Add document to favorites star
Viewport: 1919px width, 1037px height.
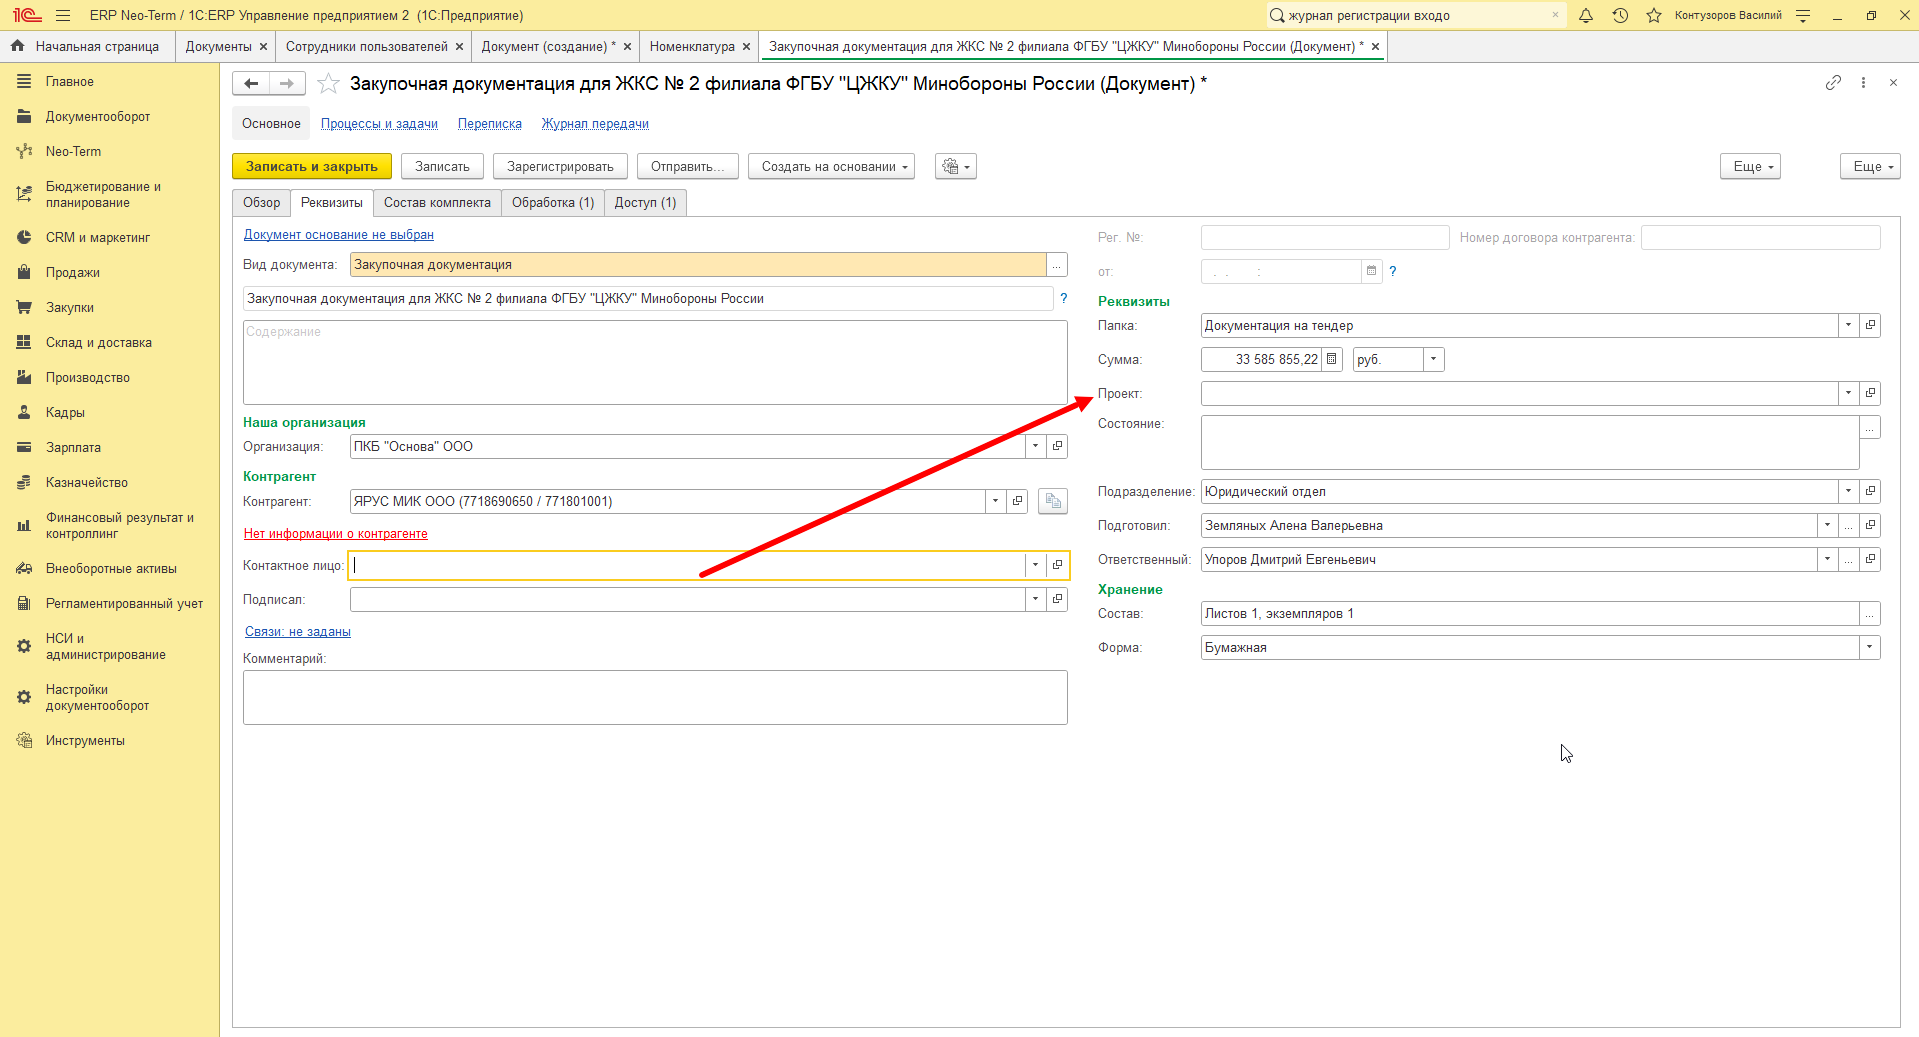pos(328,84)
